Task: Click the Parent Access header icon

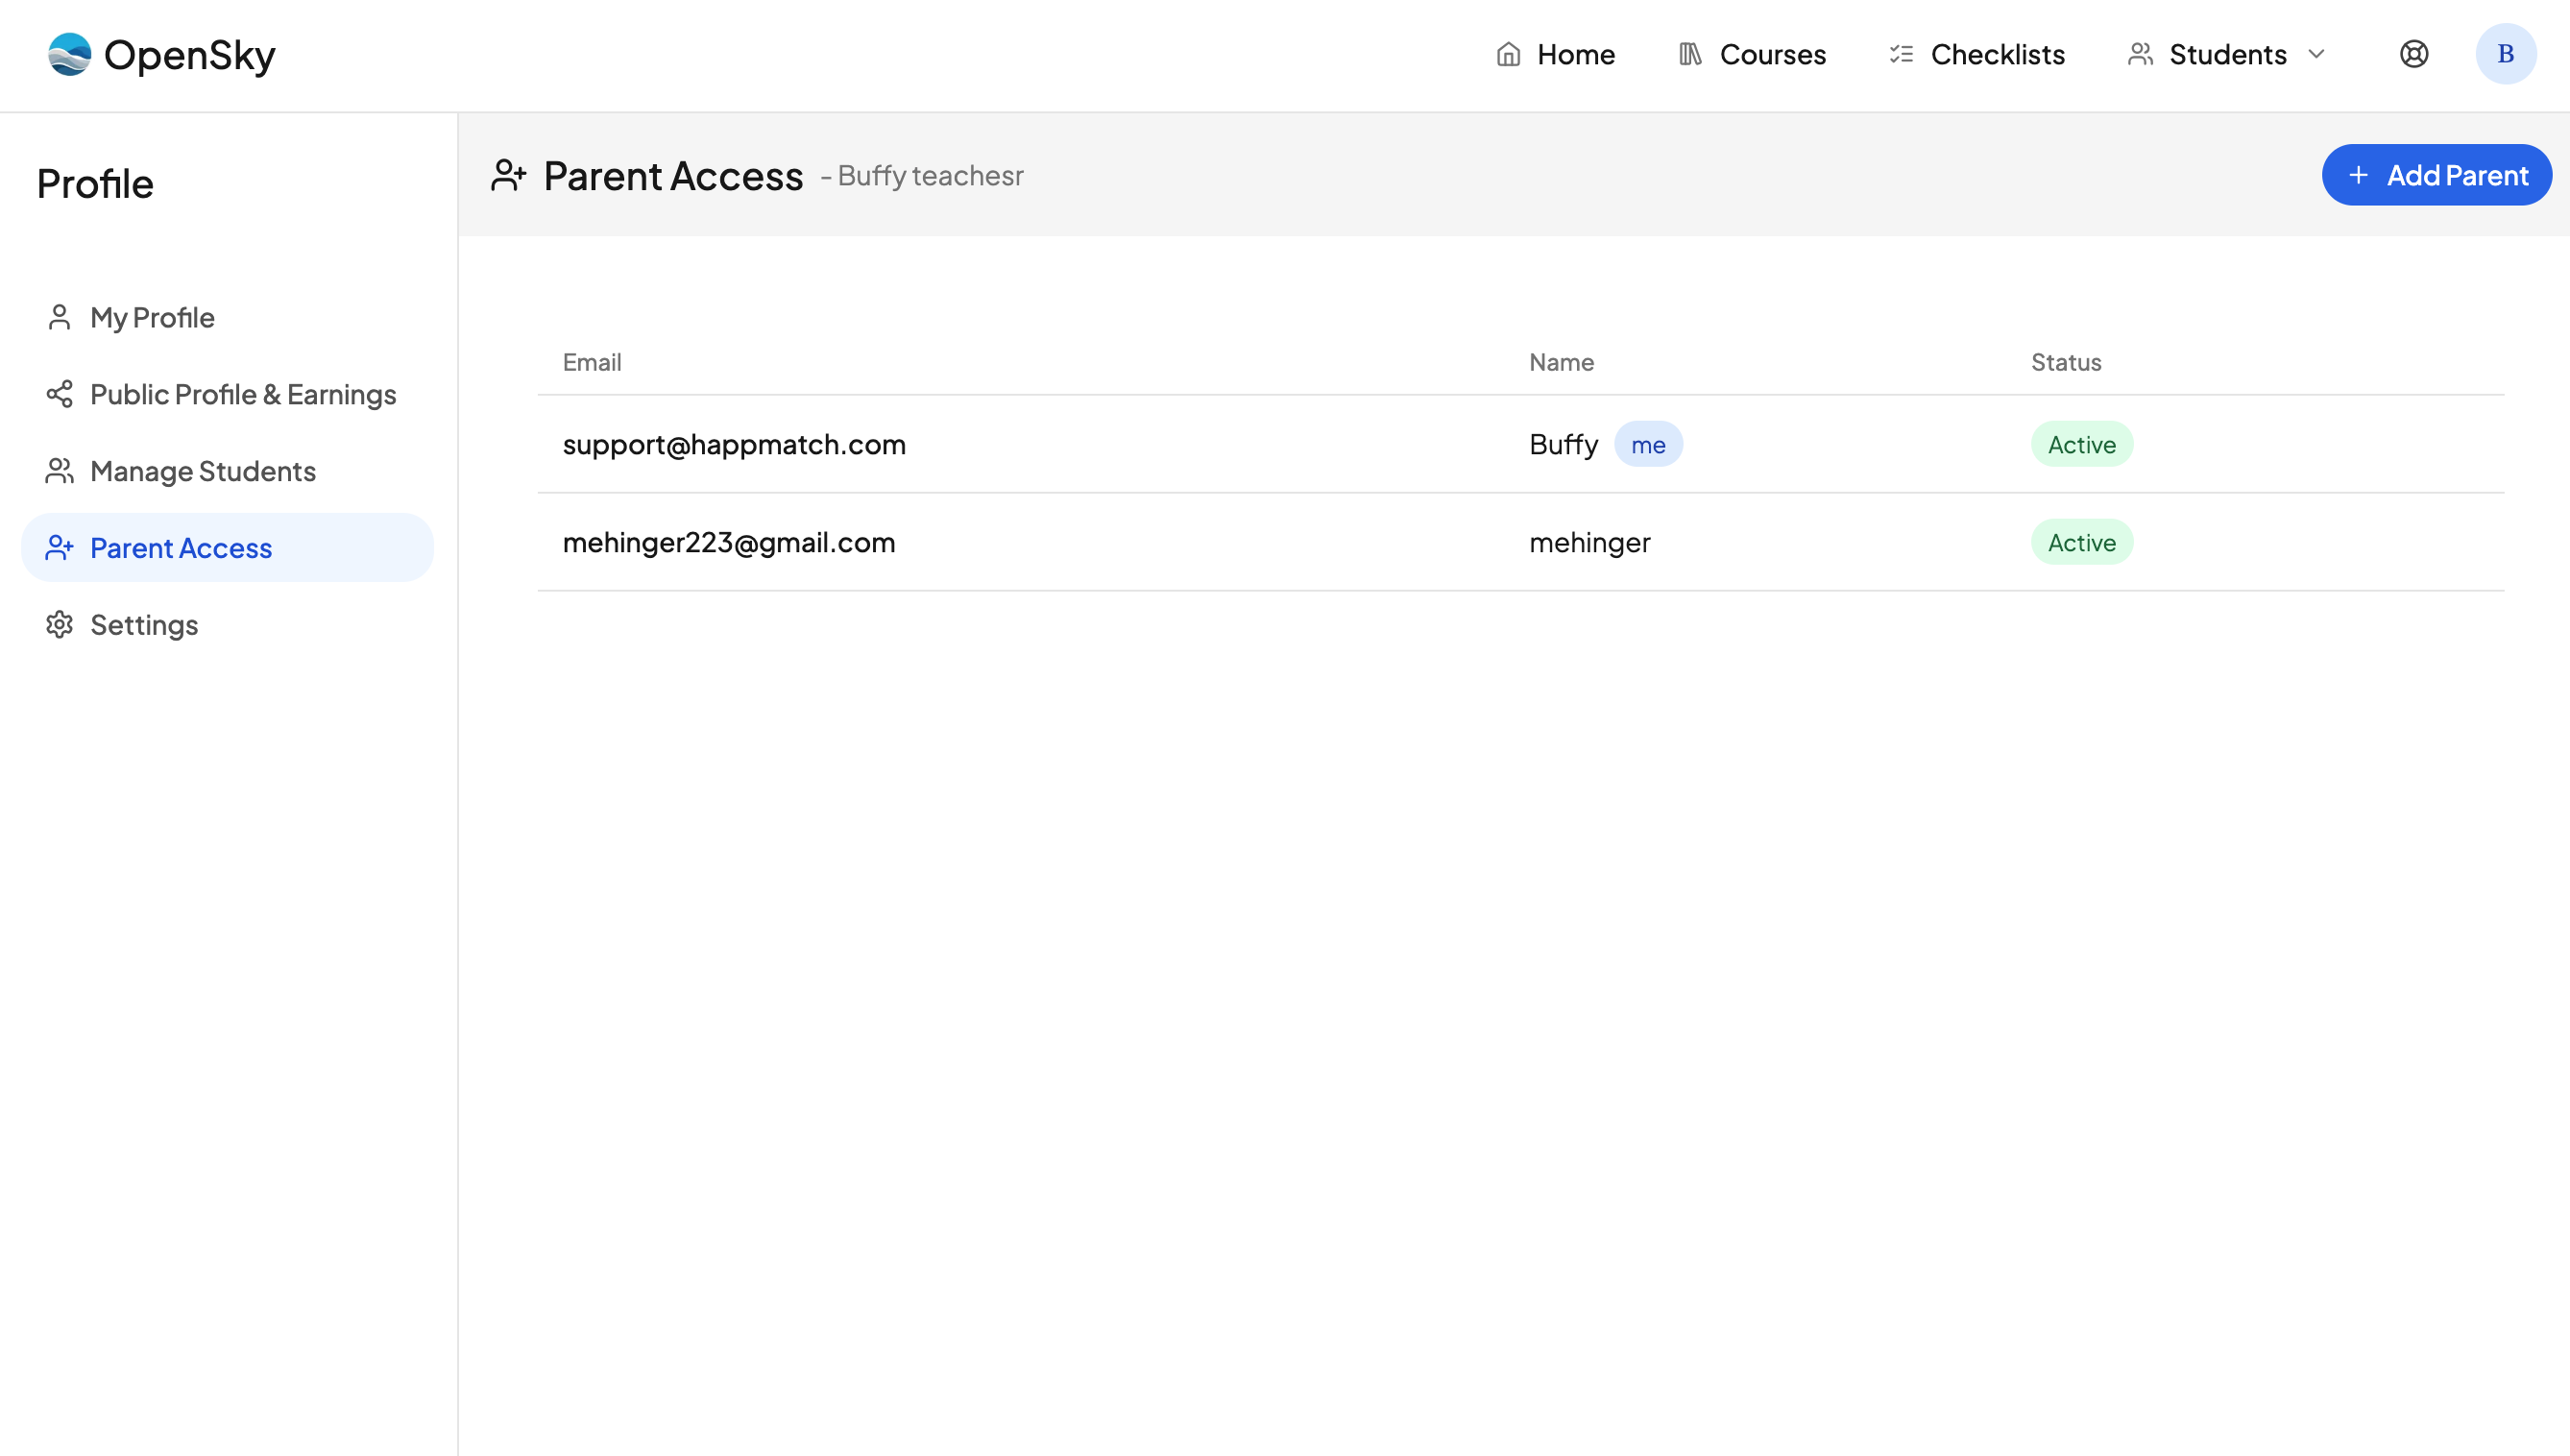Action: pos(508,175)
